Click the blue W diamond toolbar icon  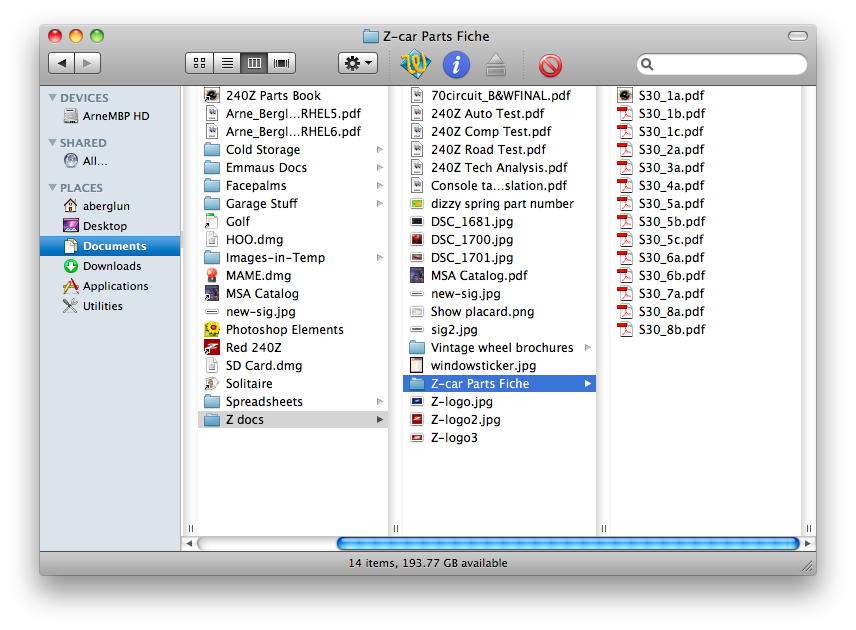pyautogui.click(x=415, y=64)
